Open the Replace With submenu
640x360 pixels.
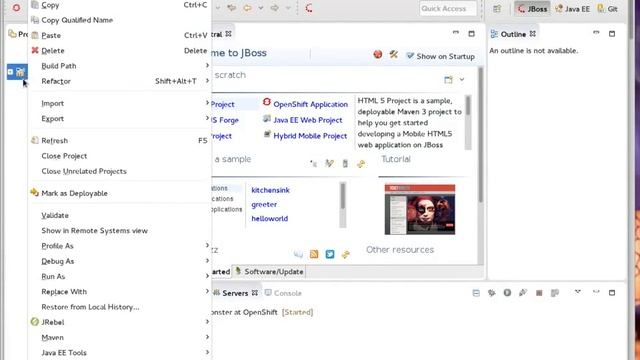pos(119,291)
